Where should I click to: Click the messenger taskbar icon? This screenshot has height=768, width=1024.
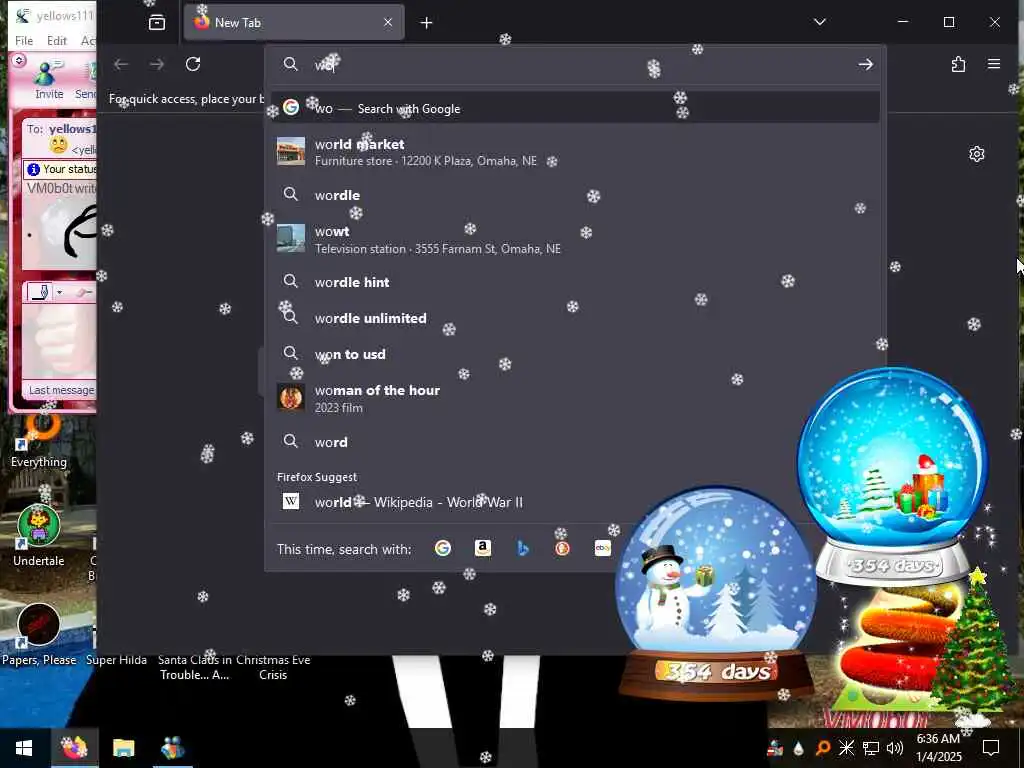click(172, 748)
